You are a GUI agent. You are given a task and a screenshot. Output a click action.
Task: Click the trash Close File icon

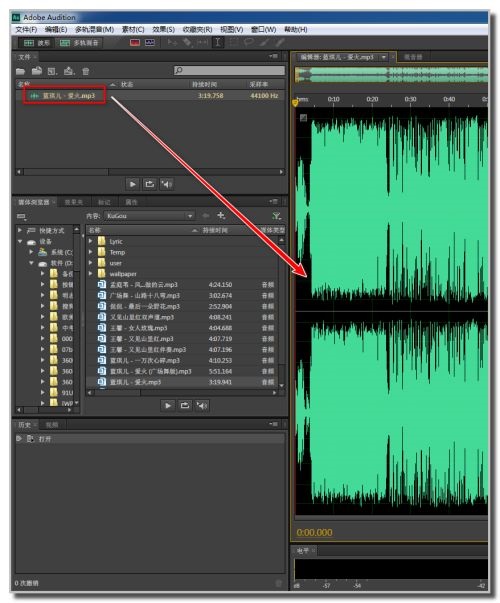click(x=85, y=71)
